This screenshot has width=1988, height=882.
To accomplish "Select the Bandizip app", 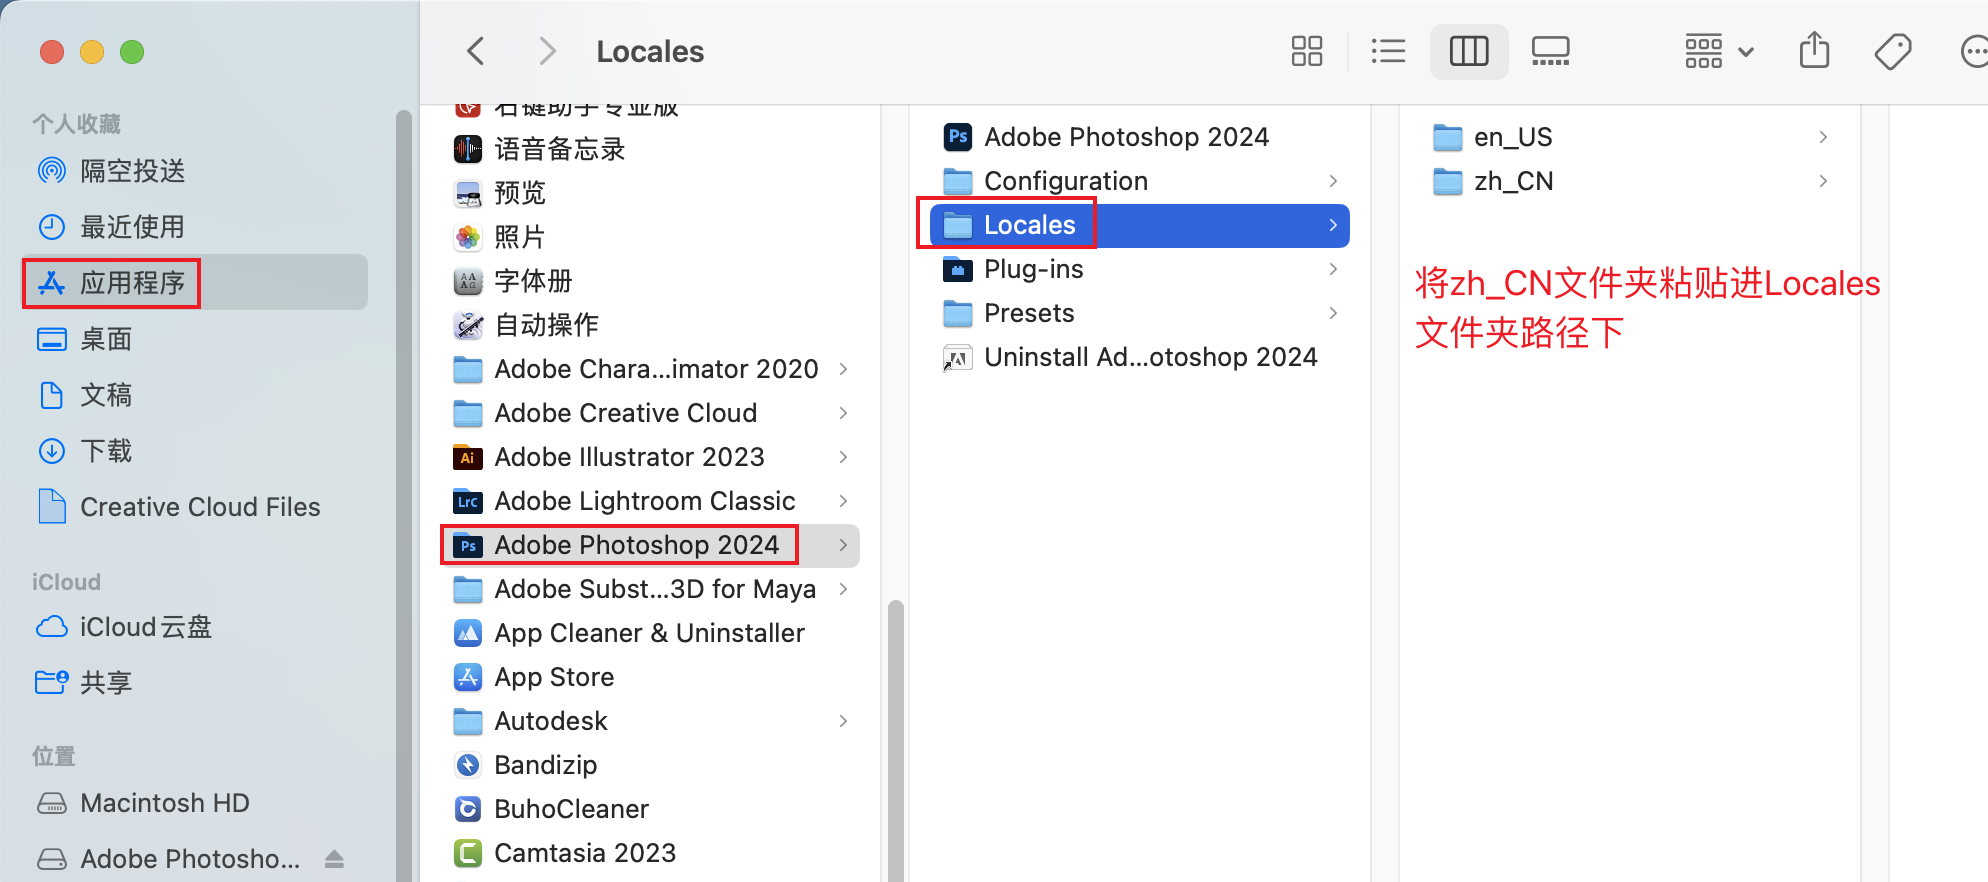I will pyautogui.click(x=650, y=765).
